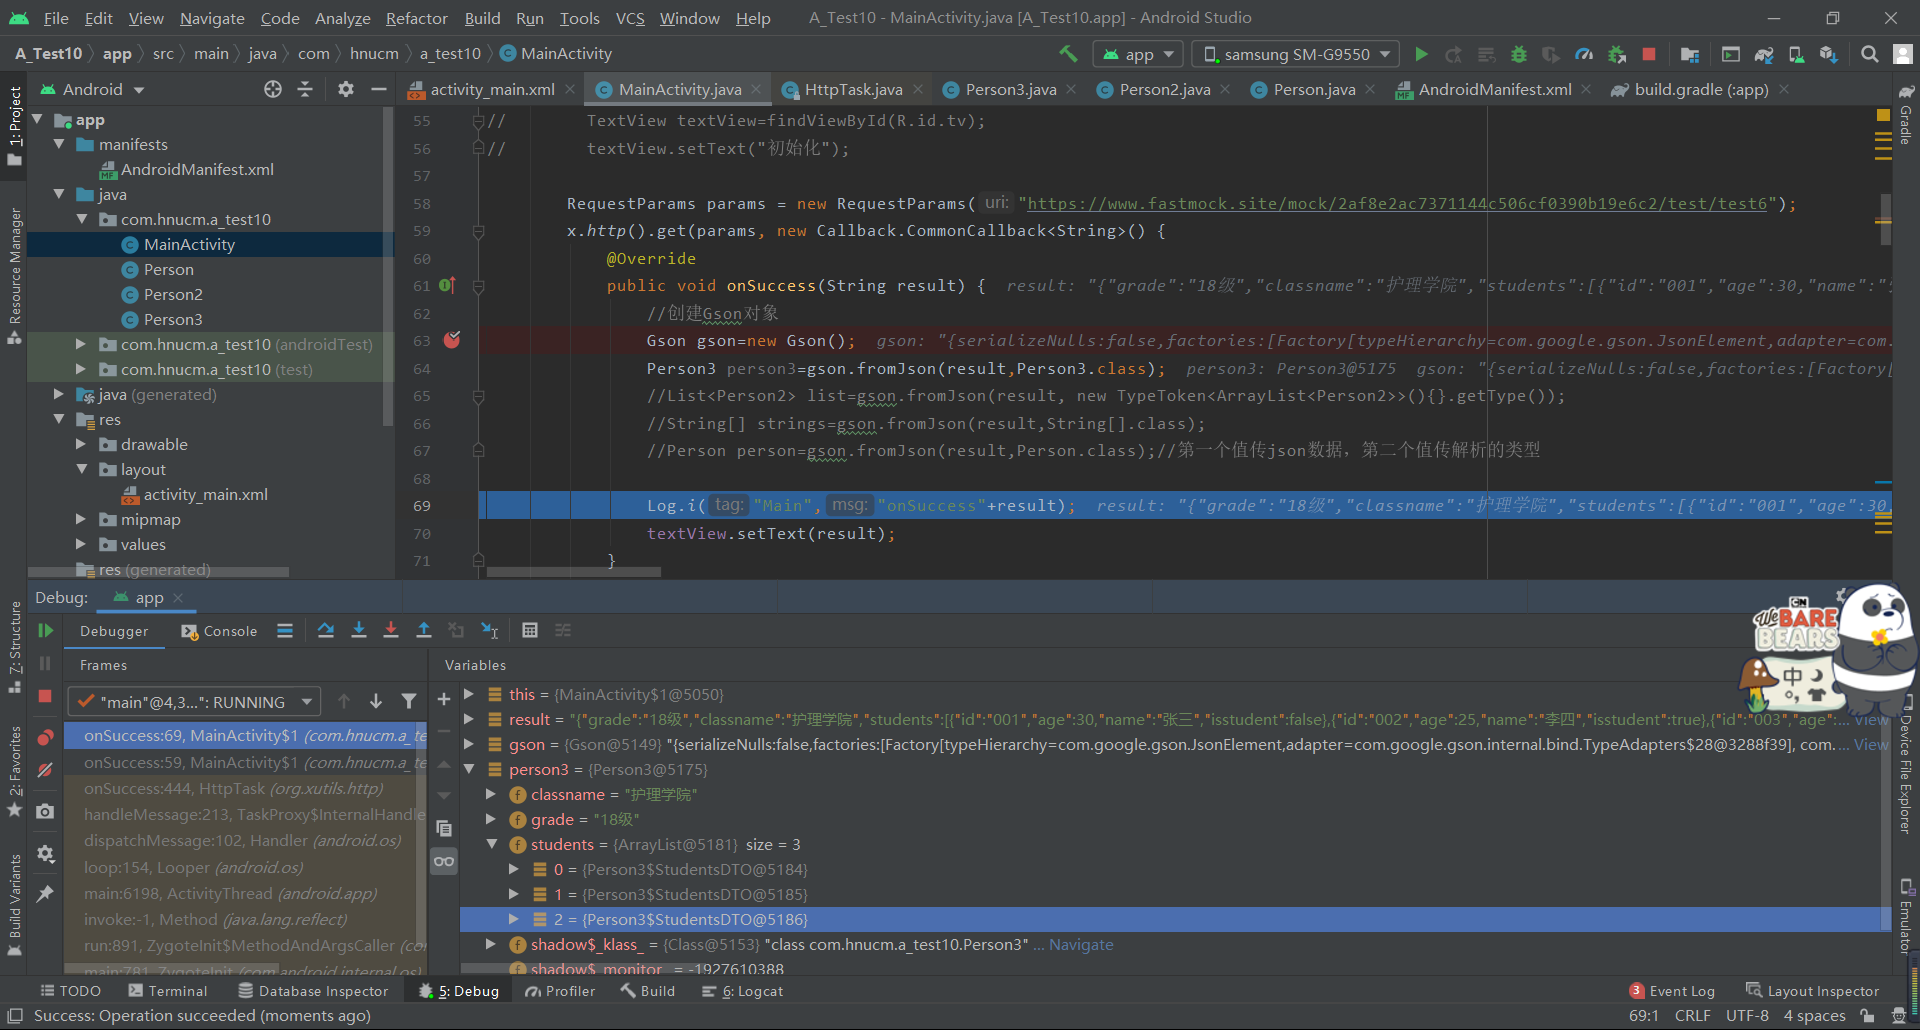This screenshot has width=1920, height=1030.
Task: Click the Step Out debugger icon
Action: 424,630
